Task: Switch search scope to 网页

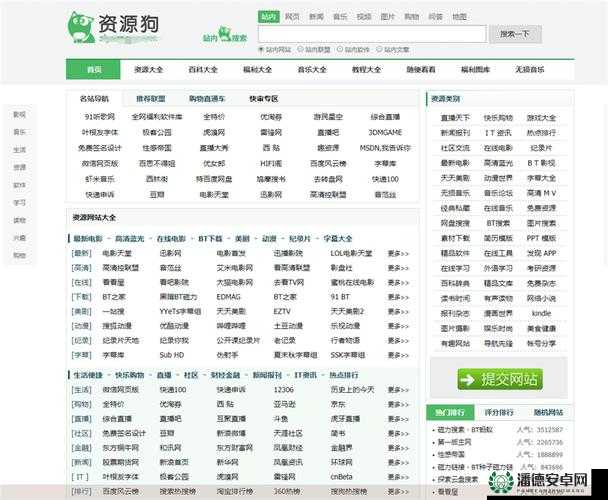Action: tap(292, 17)
